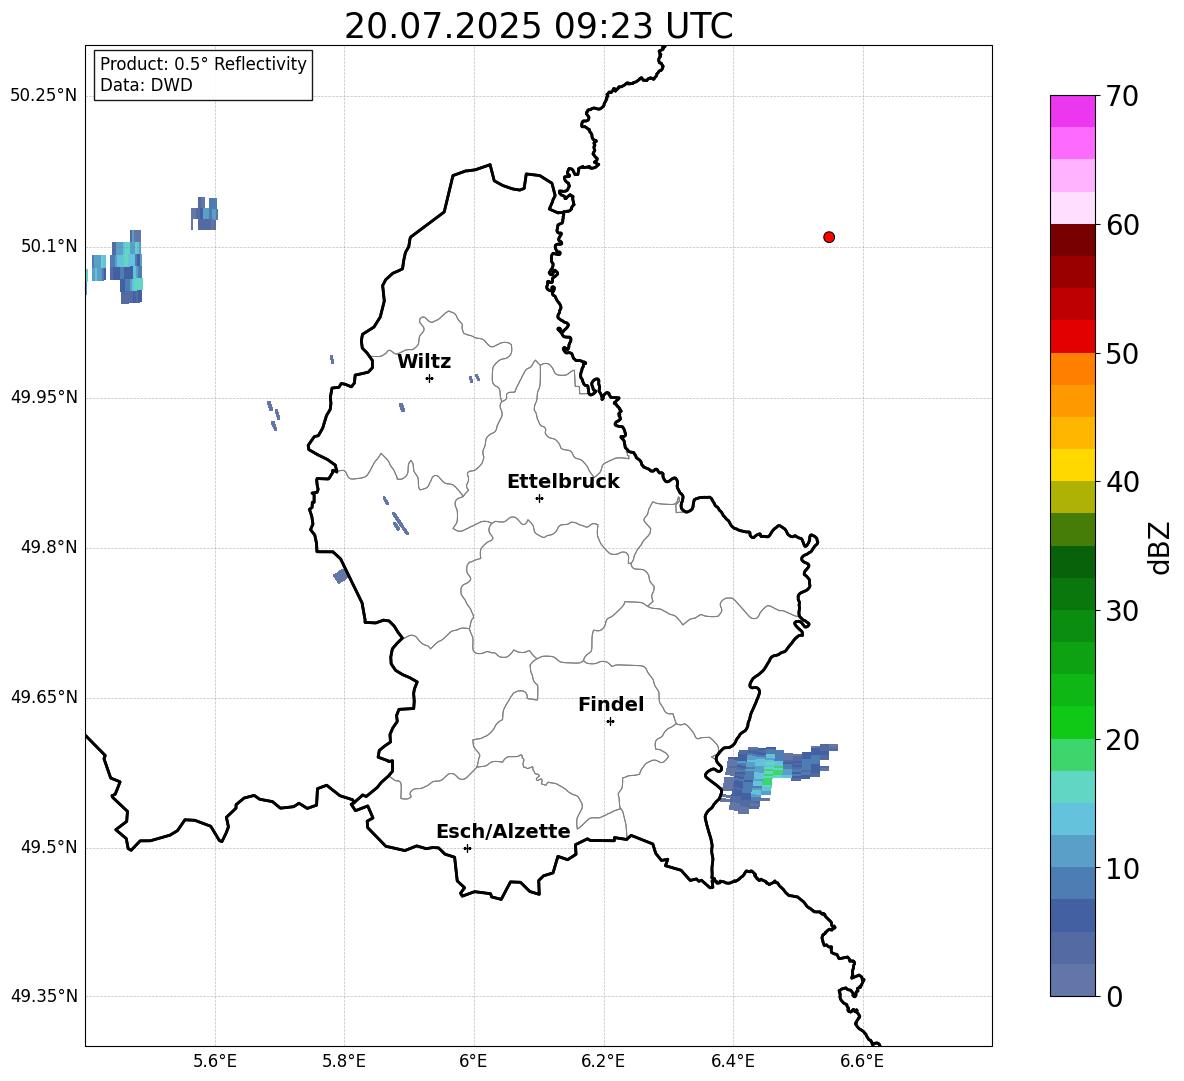This screenshot has width=1184, height=1081.
Task: Click the dark maroon colorbar segment below 60
Action: pyautogui.click(x=1072, y=240)
